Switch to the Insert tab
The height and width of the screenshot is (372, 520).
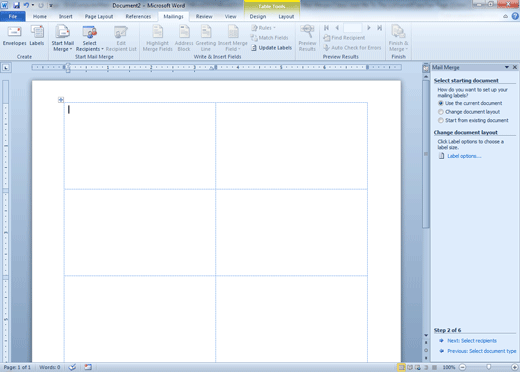[x=66, y=16]
